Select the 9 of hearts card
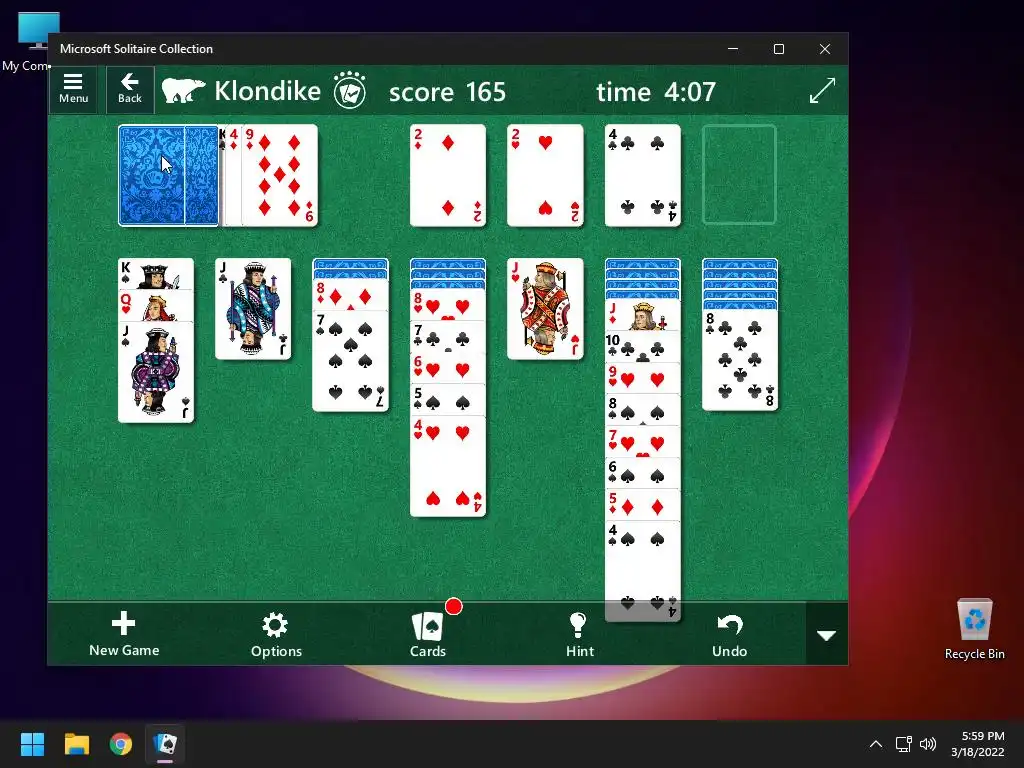 pos(643,378)
